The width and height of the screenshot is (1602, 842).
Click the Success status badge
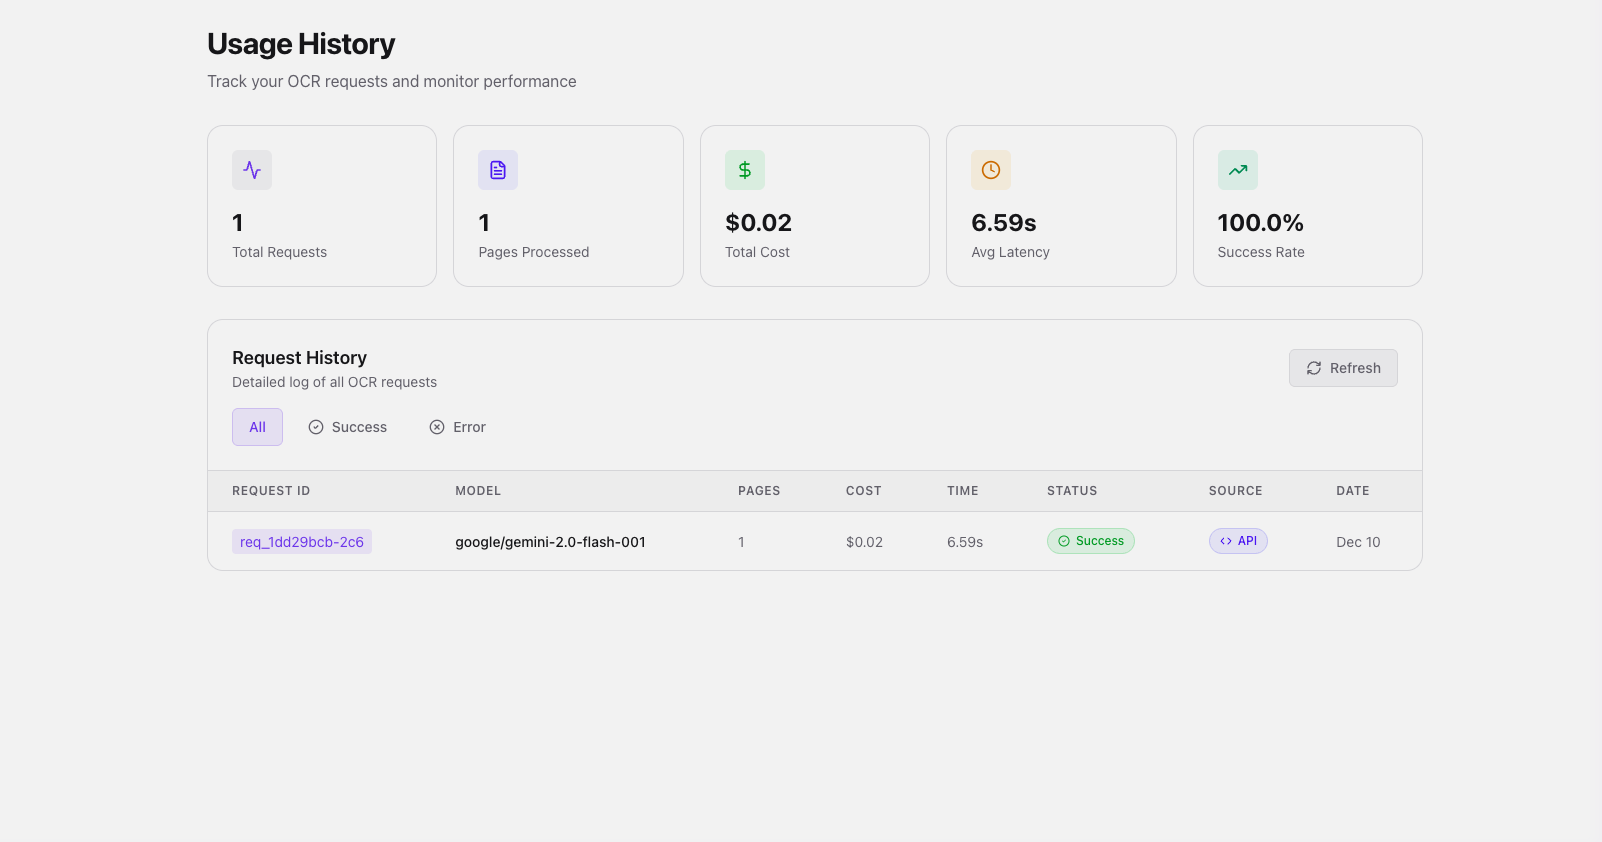pyautogui.click(x=1091, y=541)
